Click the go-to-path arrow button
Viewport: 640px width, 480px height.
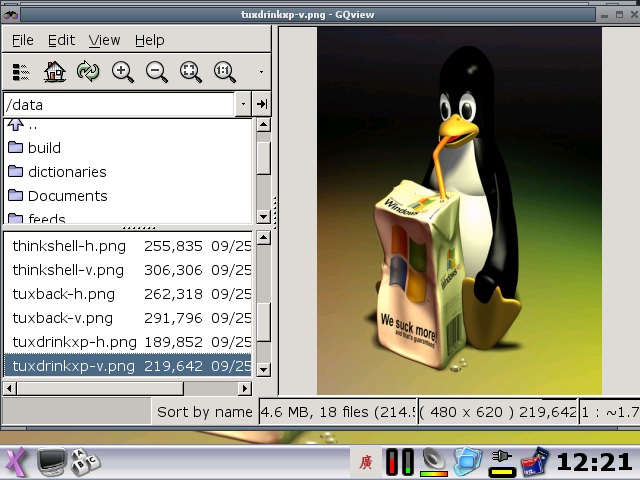coord(261,104)
